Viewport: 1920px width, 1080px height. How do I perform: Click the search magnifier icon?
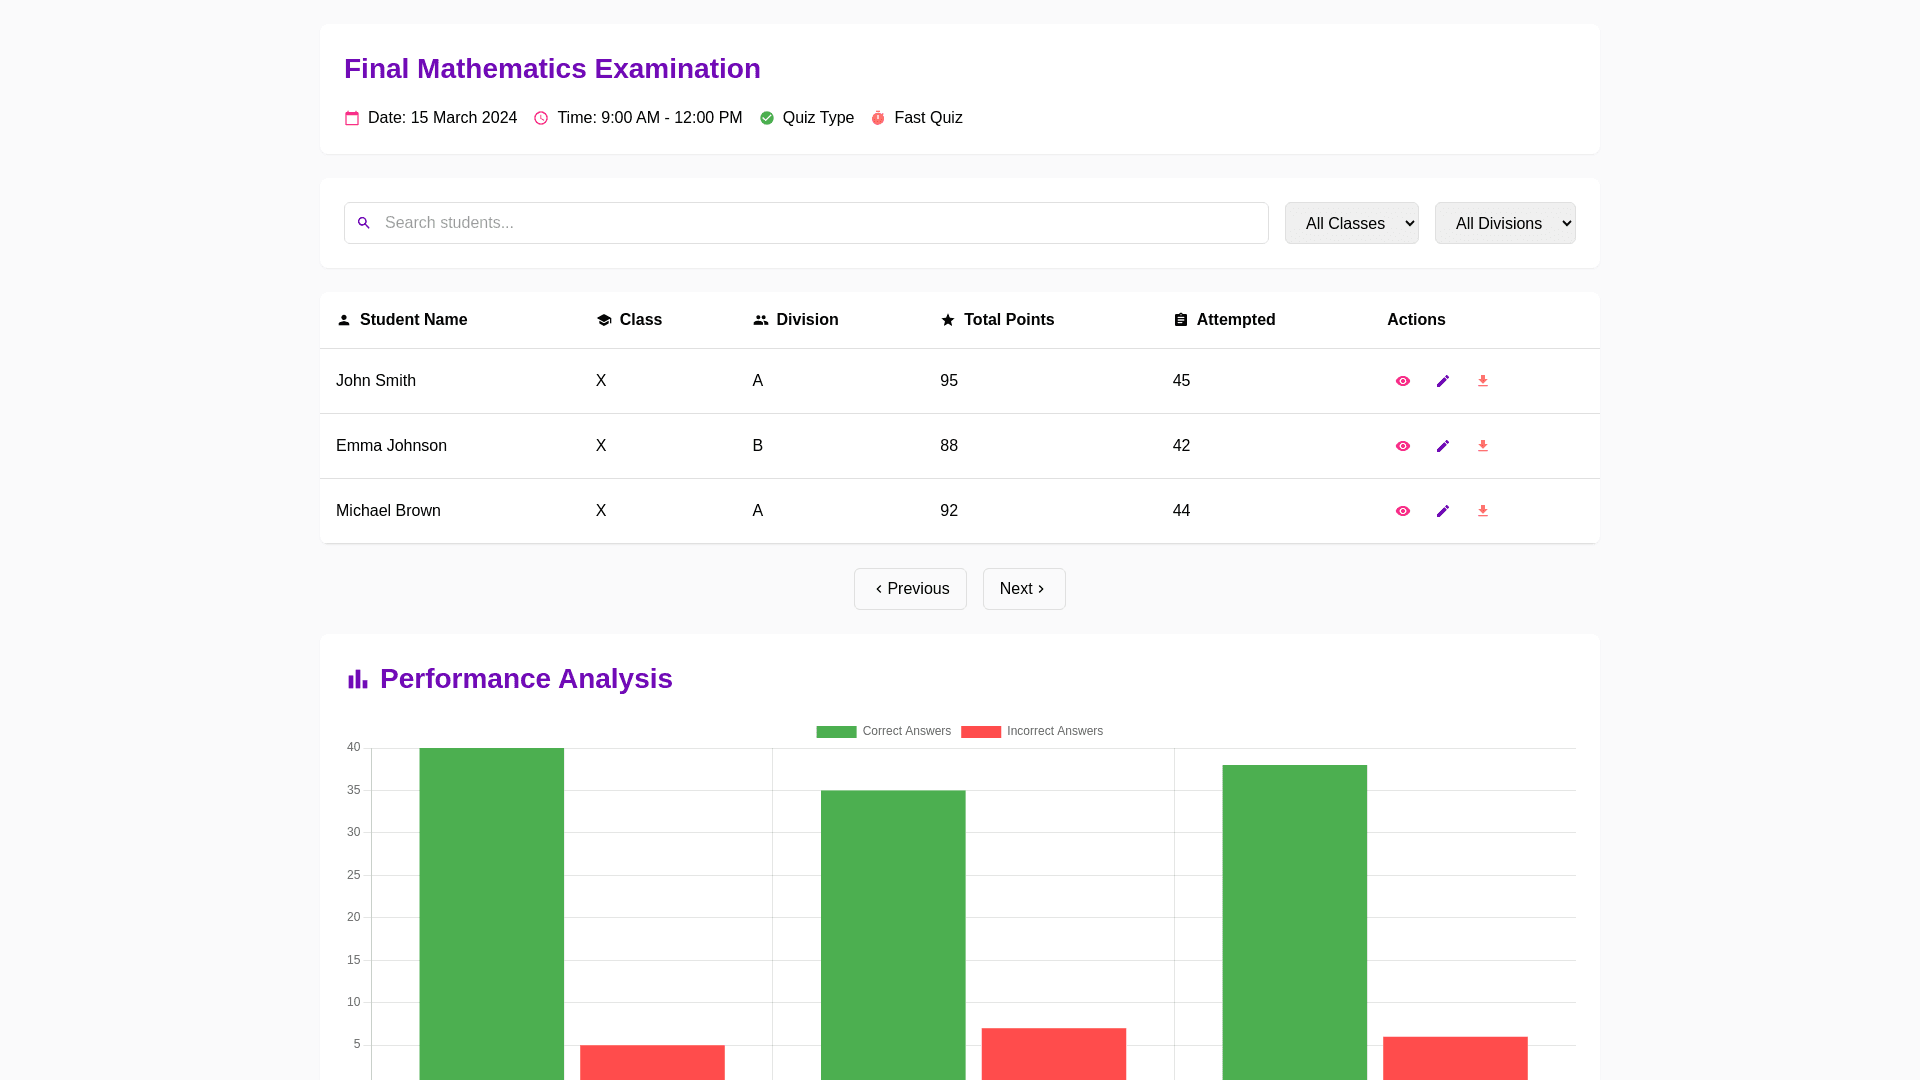[364, 223]
